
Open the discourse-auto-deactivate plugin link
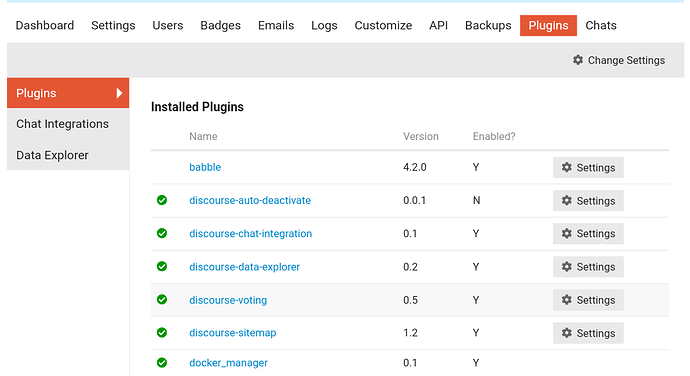tap(250, 200)
